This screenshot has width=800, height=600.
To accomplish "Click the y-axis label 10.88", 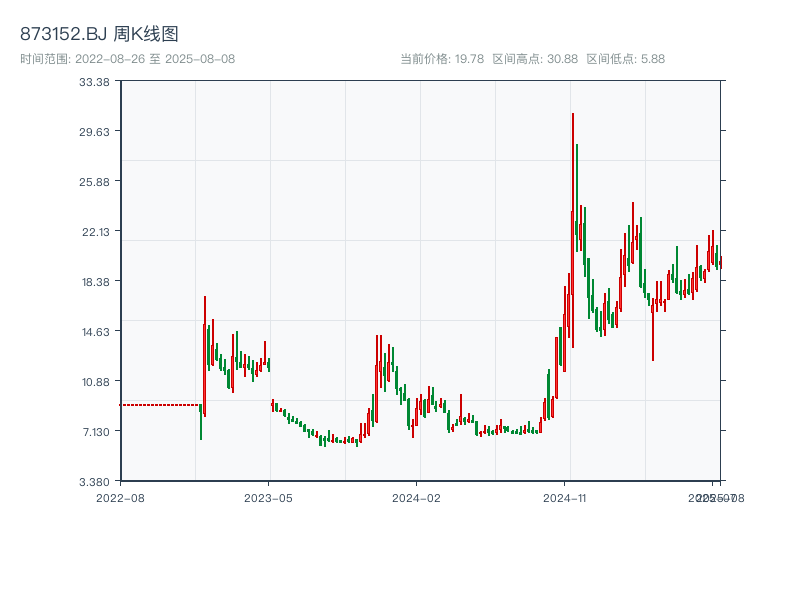I will point(95,382).
